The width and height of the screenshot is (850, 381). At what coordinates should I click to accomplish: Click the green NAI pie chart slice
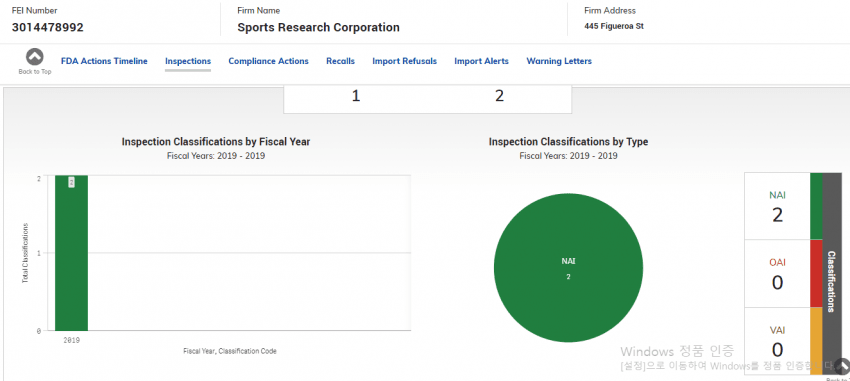point(568,268)
